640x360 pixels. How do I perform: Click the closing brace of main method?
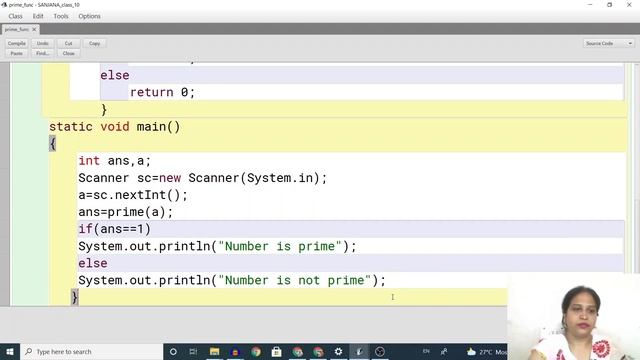(x=74, y=297)
